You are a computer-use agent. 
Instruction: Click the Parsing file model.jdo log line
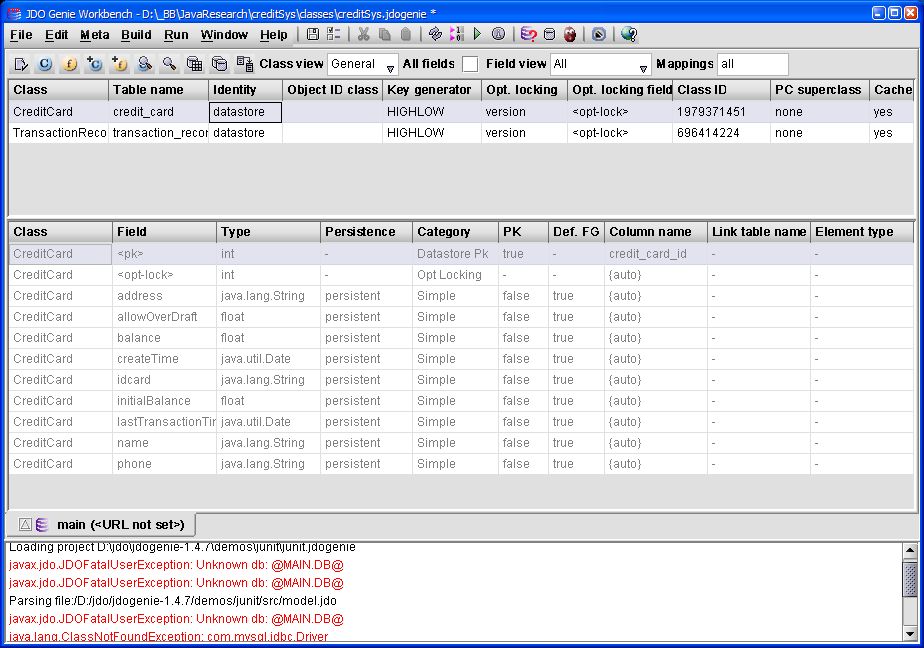[173, 601]
